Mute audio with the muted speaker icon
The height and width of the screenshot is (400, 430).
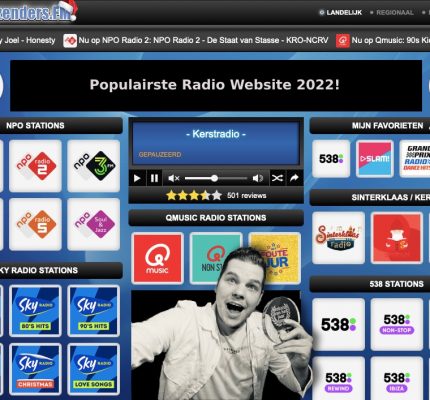pyautogui.click(x=173, y=178)
